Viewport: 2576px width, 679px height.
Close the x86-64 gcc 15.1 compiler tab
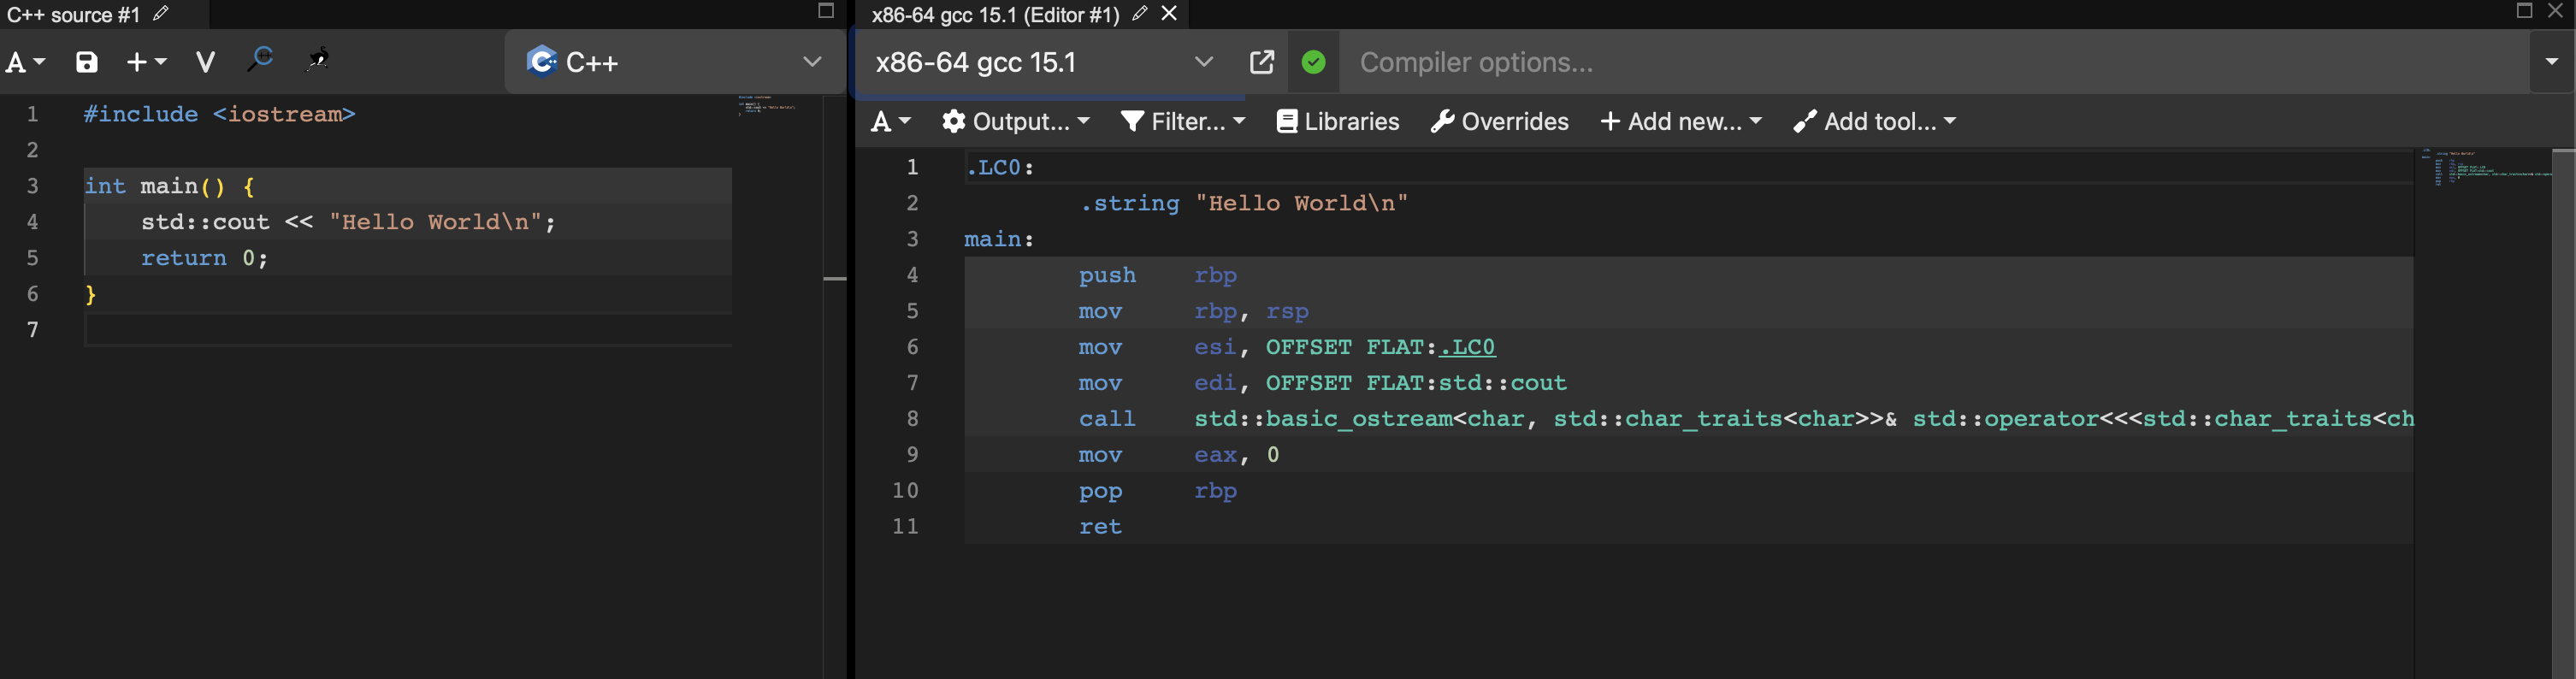pos(1169,13)
